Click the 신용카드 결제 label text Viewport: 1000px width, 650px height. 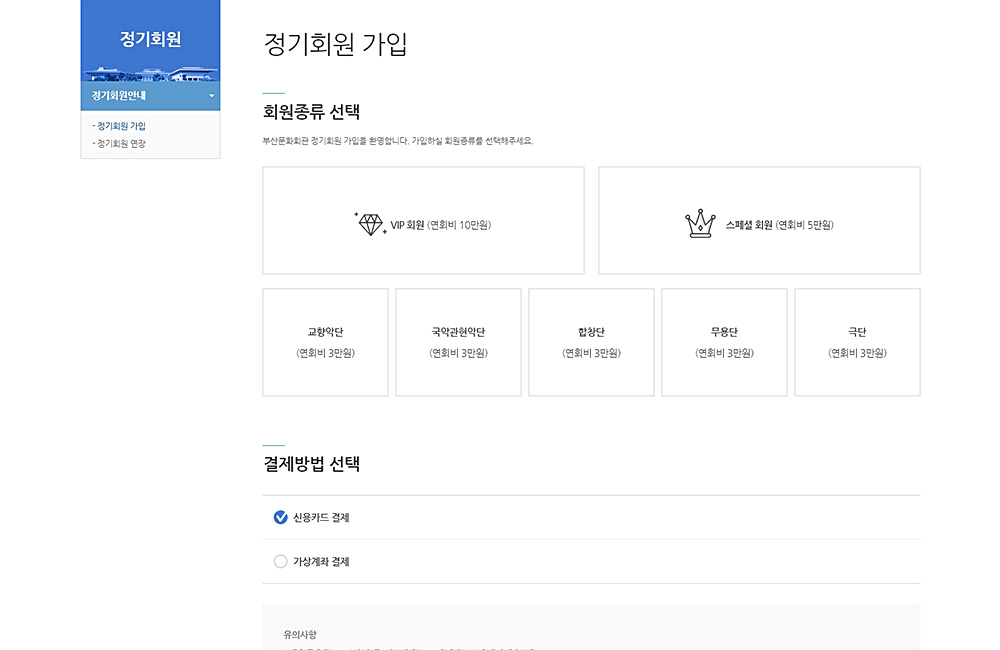321,517
